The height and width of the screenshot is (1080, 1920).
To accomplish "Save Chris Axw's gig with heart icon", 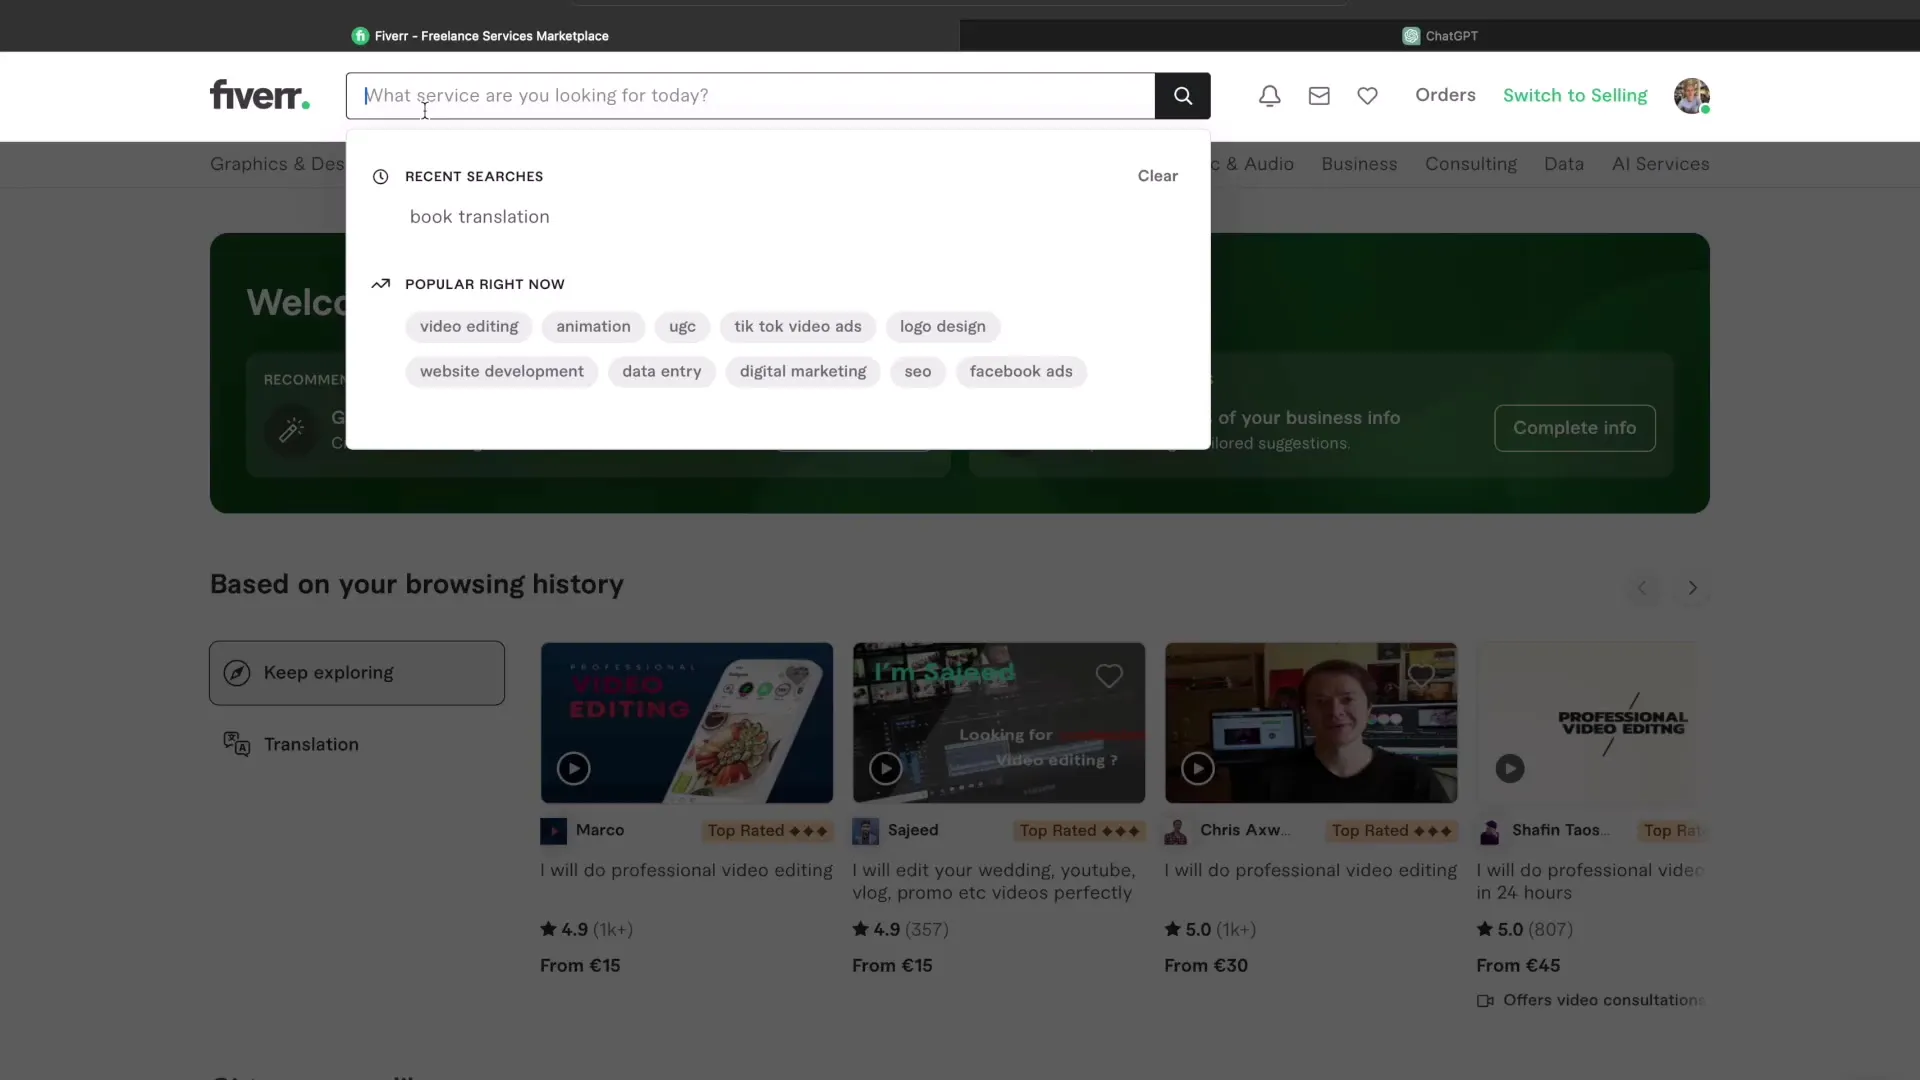I will coord(1421,676).
